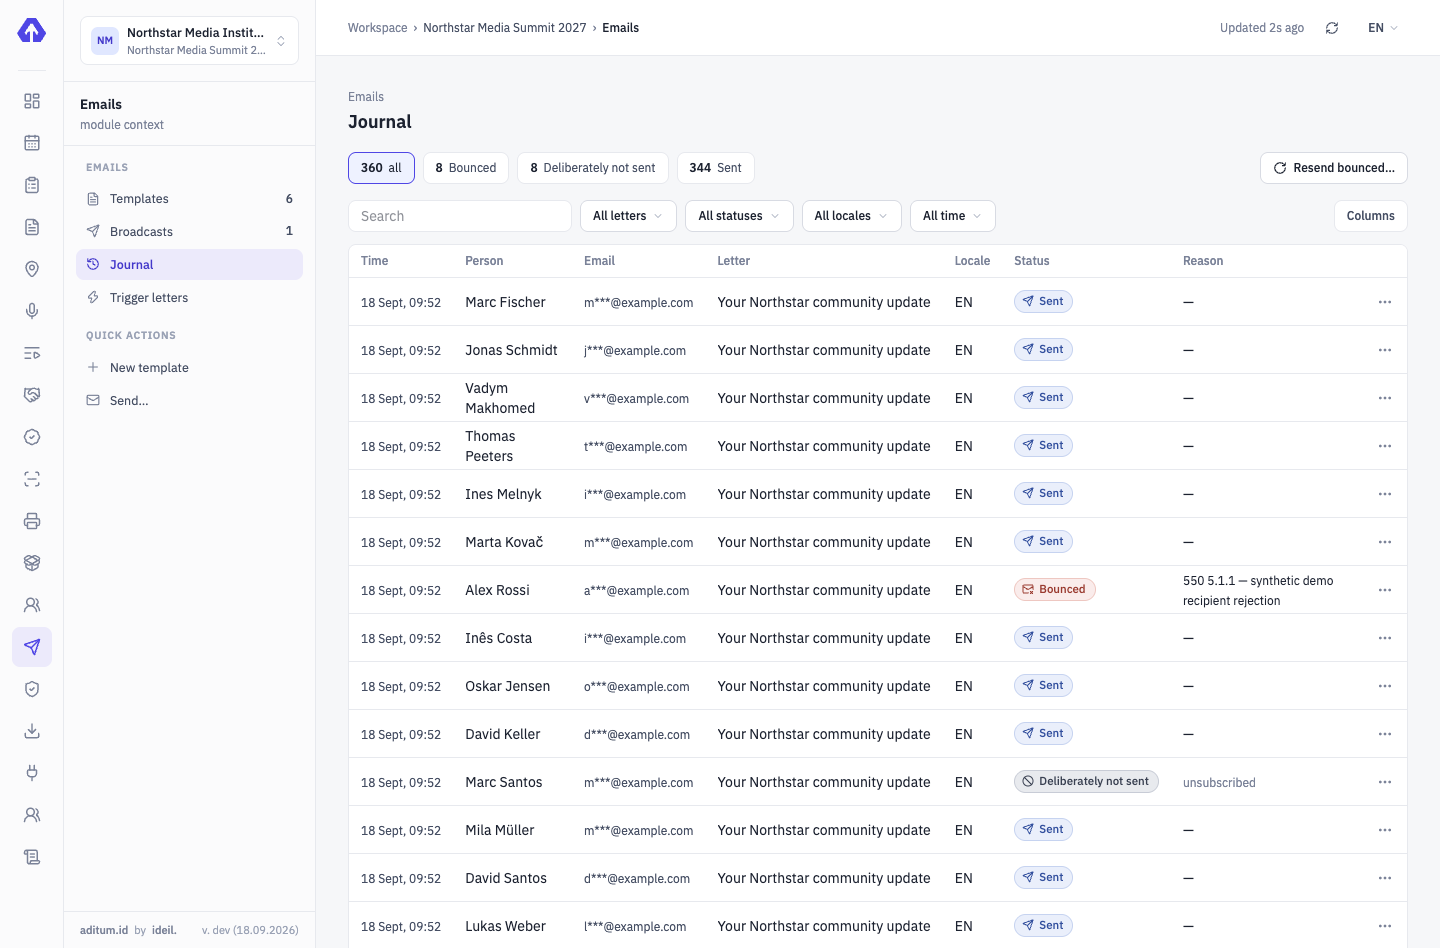
Task: Open the workspace switcher Northstar Media Institute
Action: click(189, 41)
